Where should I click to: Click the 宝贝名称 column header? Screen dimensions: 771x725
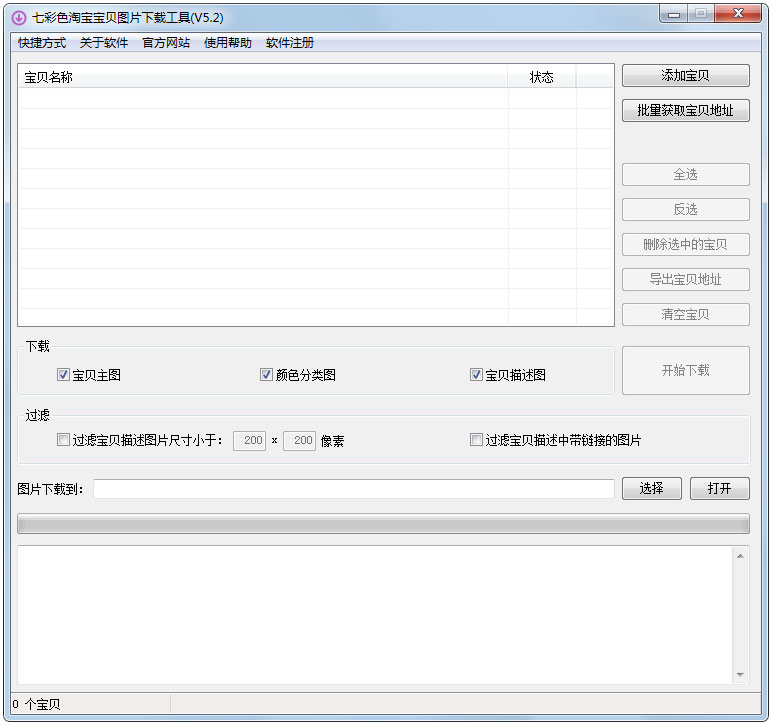[262, 77]
